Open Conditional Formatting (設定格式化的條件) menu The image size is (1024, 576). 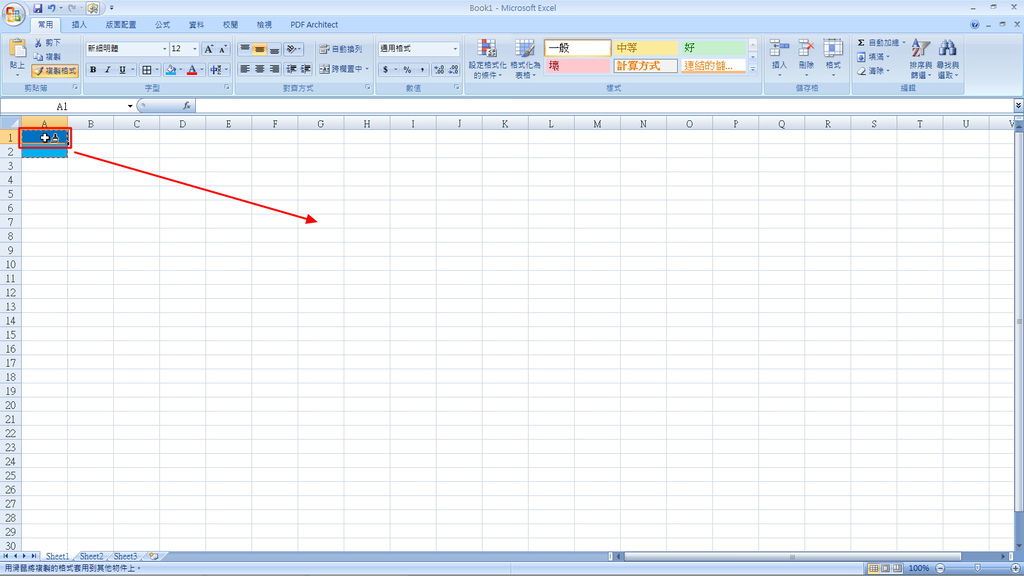pos(487,59)
